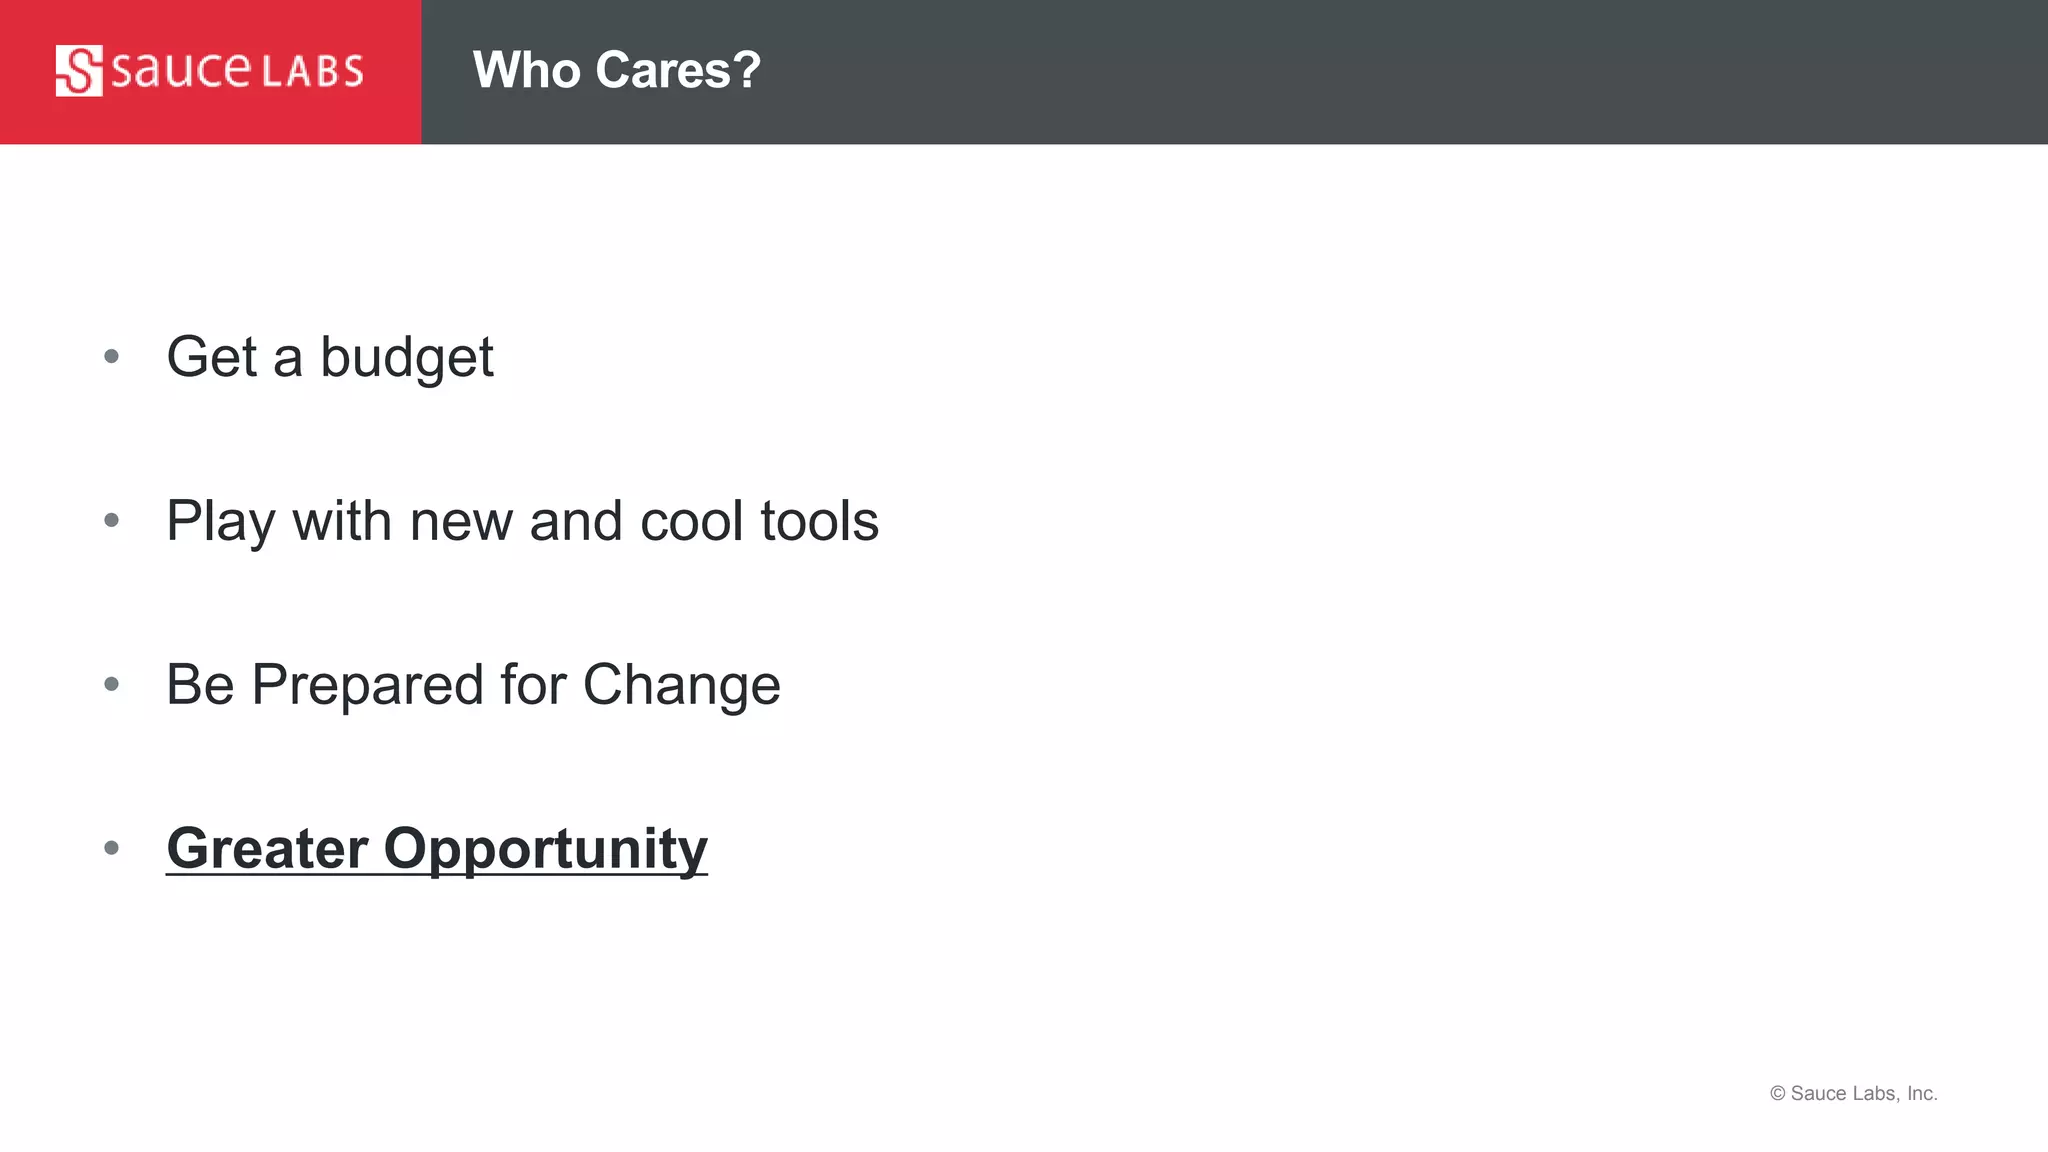The height and width of the screenshot is (1152, 2048).
Task: Click the Sauce Labs S logo icon
Action: coord(79,71)
